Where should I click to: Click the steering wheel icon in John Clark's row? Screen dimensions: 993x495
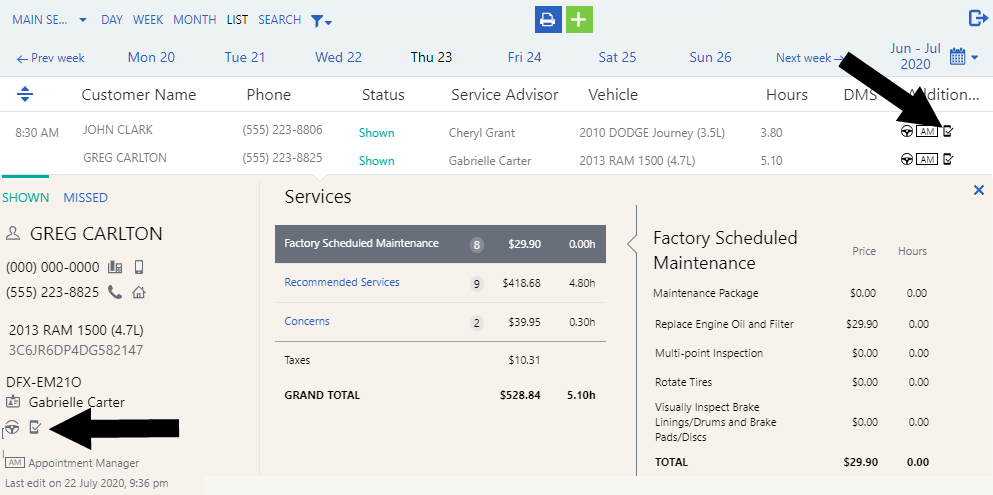click(x=906, y=131)
